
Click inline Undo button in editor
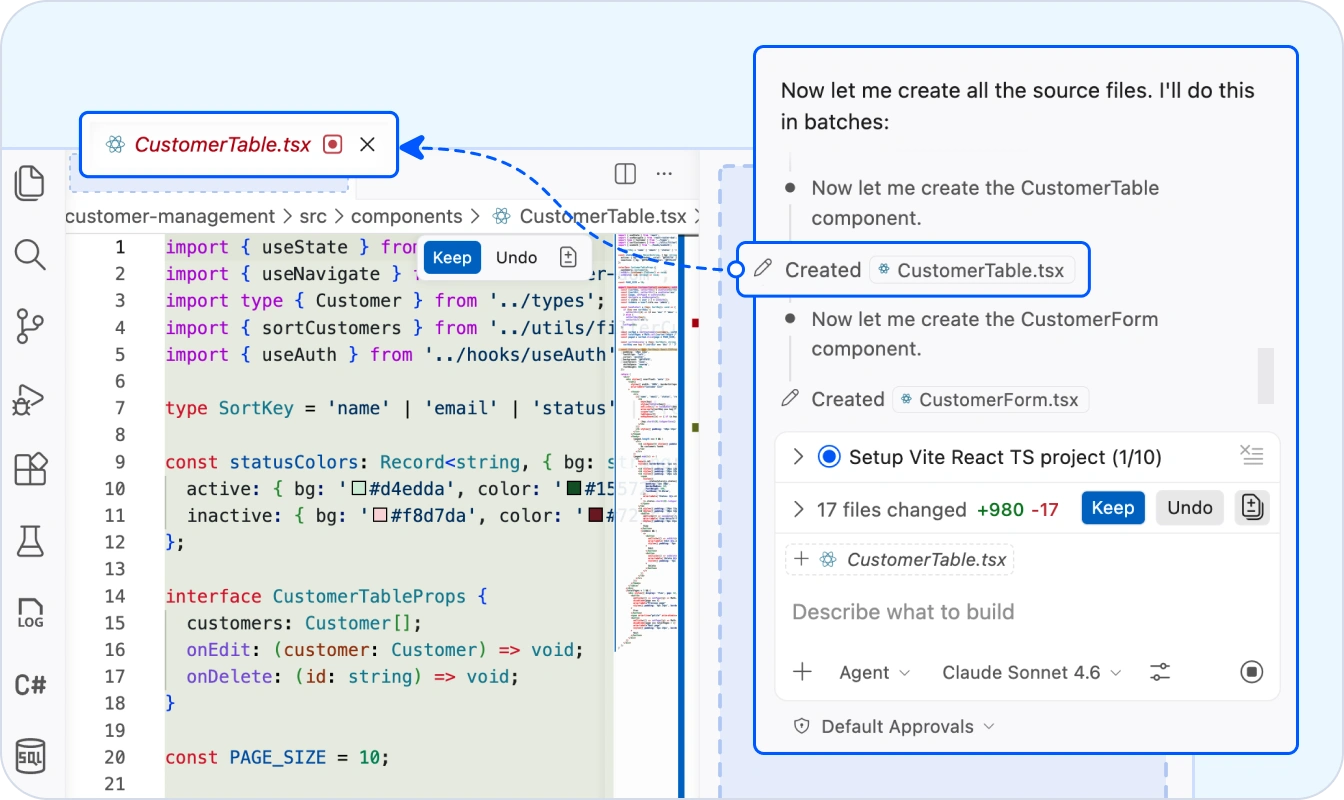click(x=517, y=258)
